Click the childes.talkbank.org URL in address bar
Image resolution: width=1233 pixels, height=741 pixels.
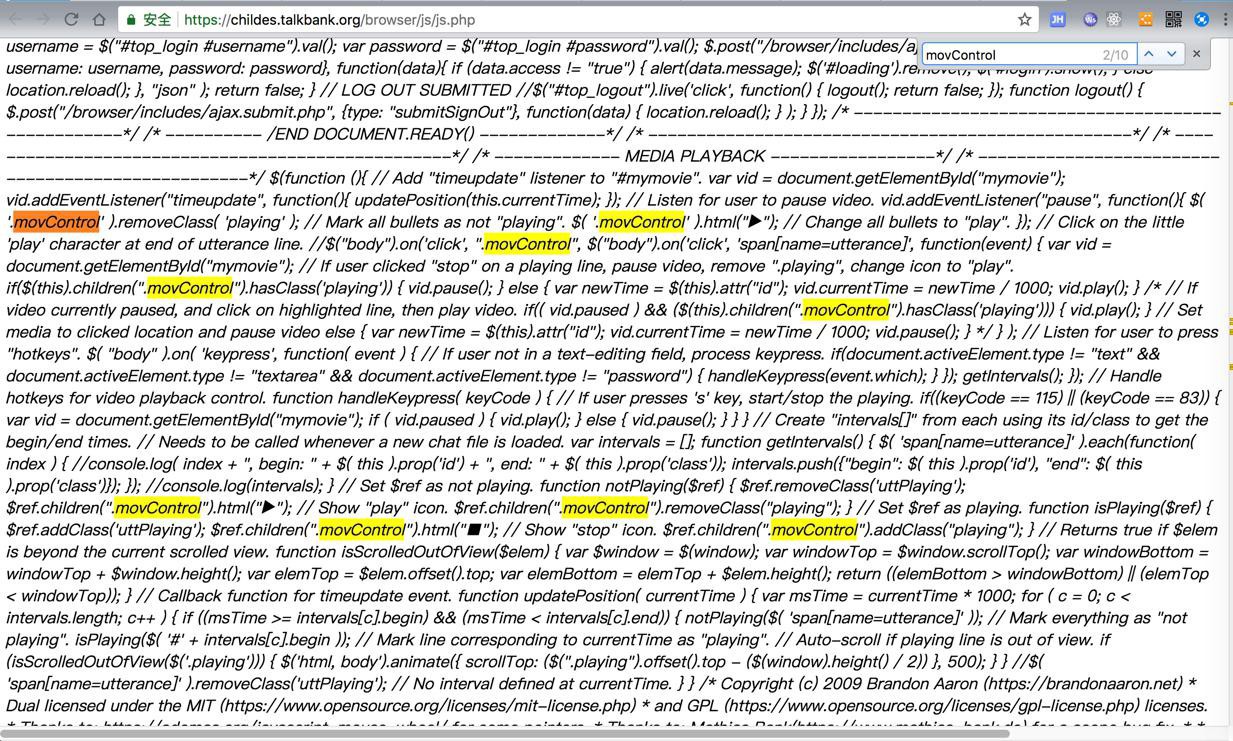point(330,19)
